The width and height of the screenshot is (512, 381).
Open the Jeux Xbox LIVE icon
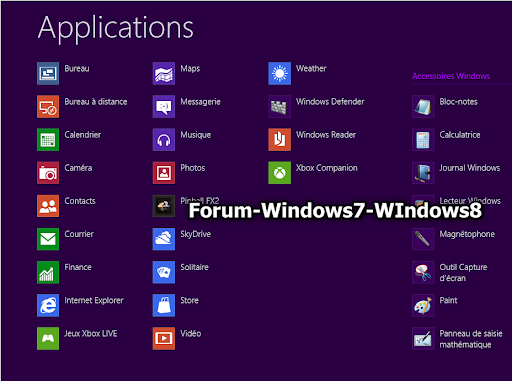[48, 338]
